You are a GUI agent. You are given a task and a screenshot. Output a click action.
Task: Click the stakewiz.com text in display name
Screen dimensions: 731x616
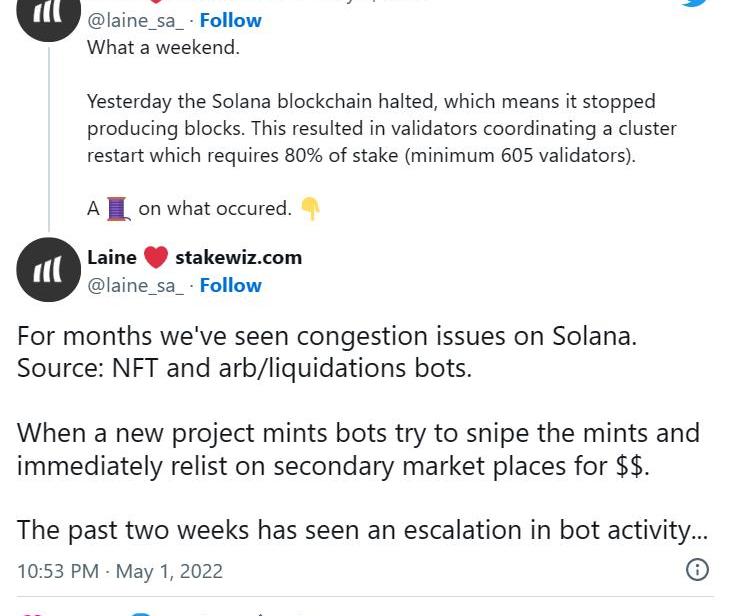(x=238, y=257)
